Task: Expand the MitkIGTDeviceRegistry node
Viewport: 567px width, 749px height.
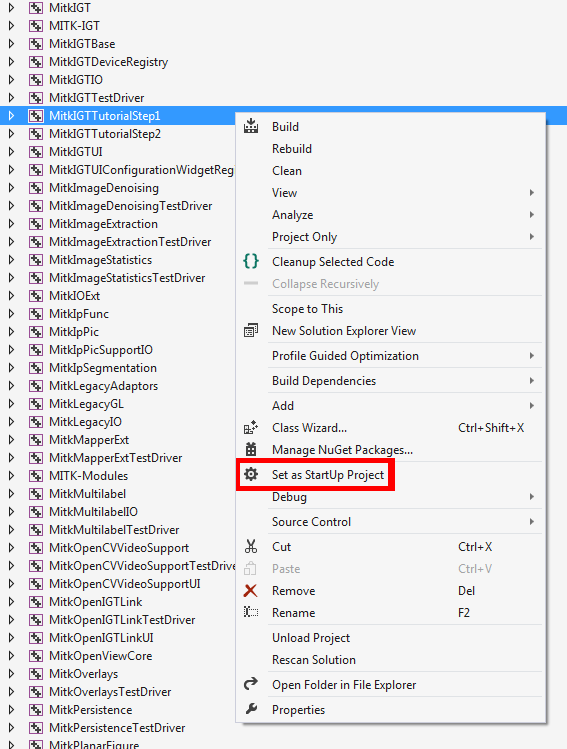Action: point(11,62)
